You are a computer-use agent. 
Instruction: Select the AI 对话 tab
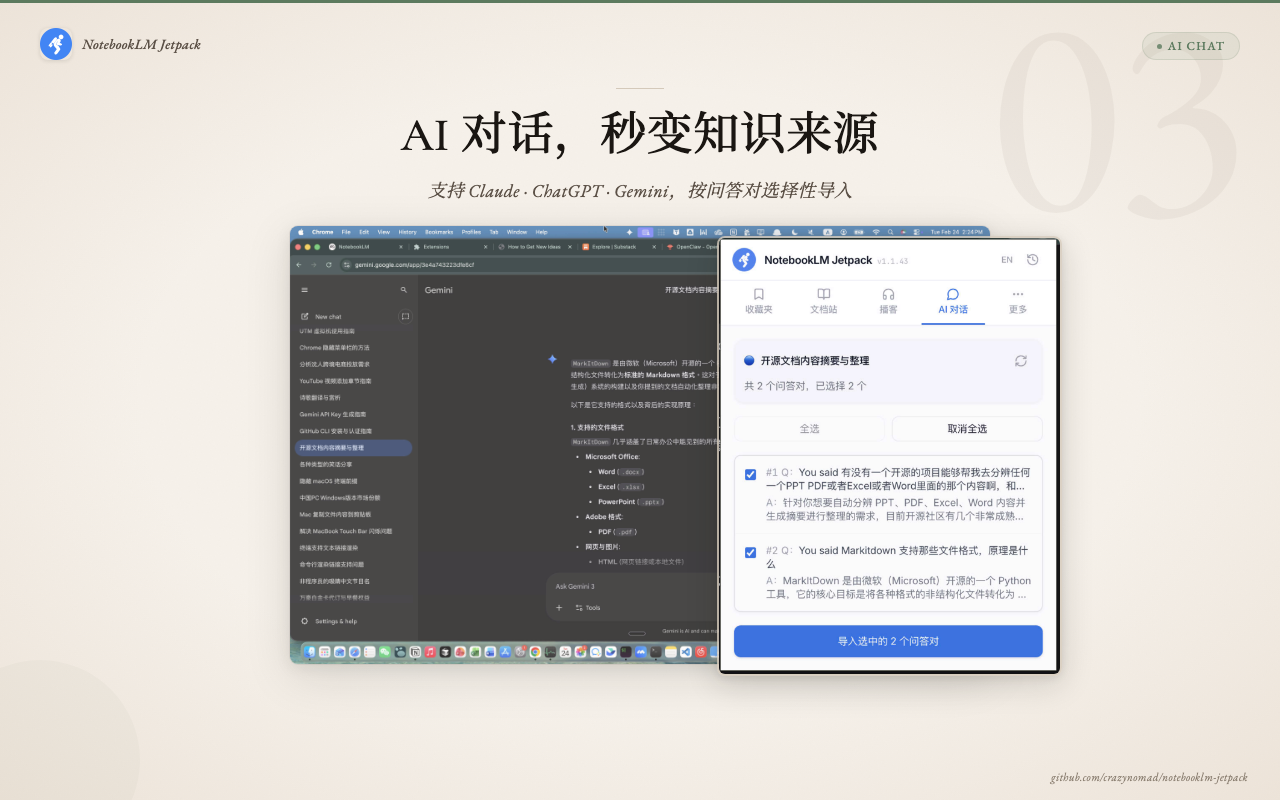coord(953,302)
